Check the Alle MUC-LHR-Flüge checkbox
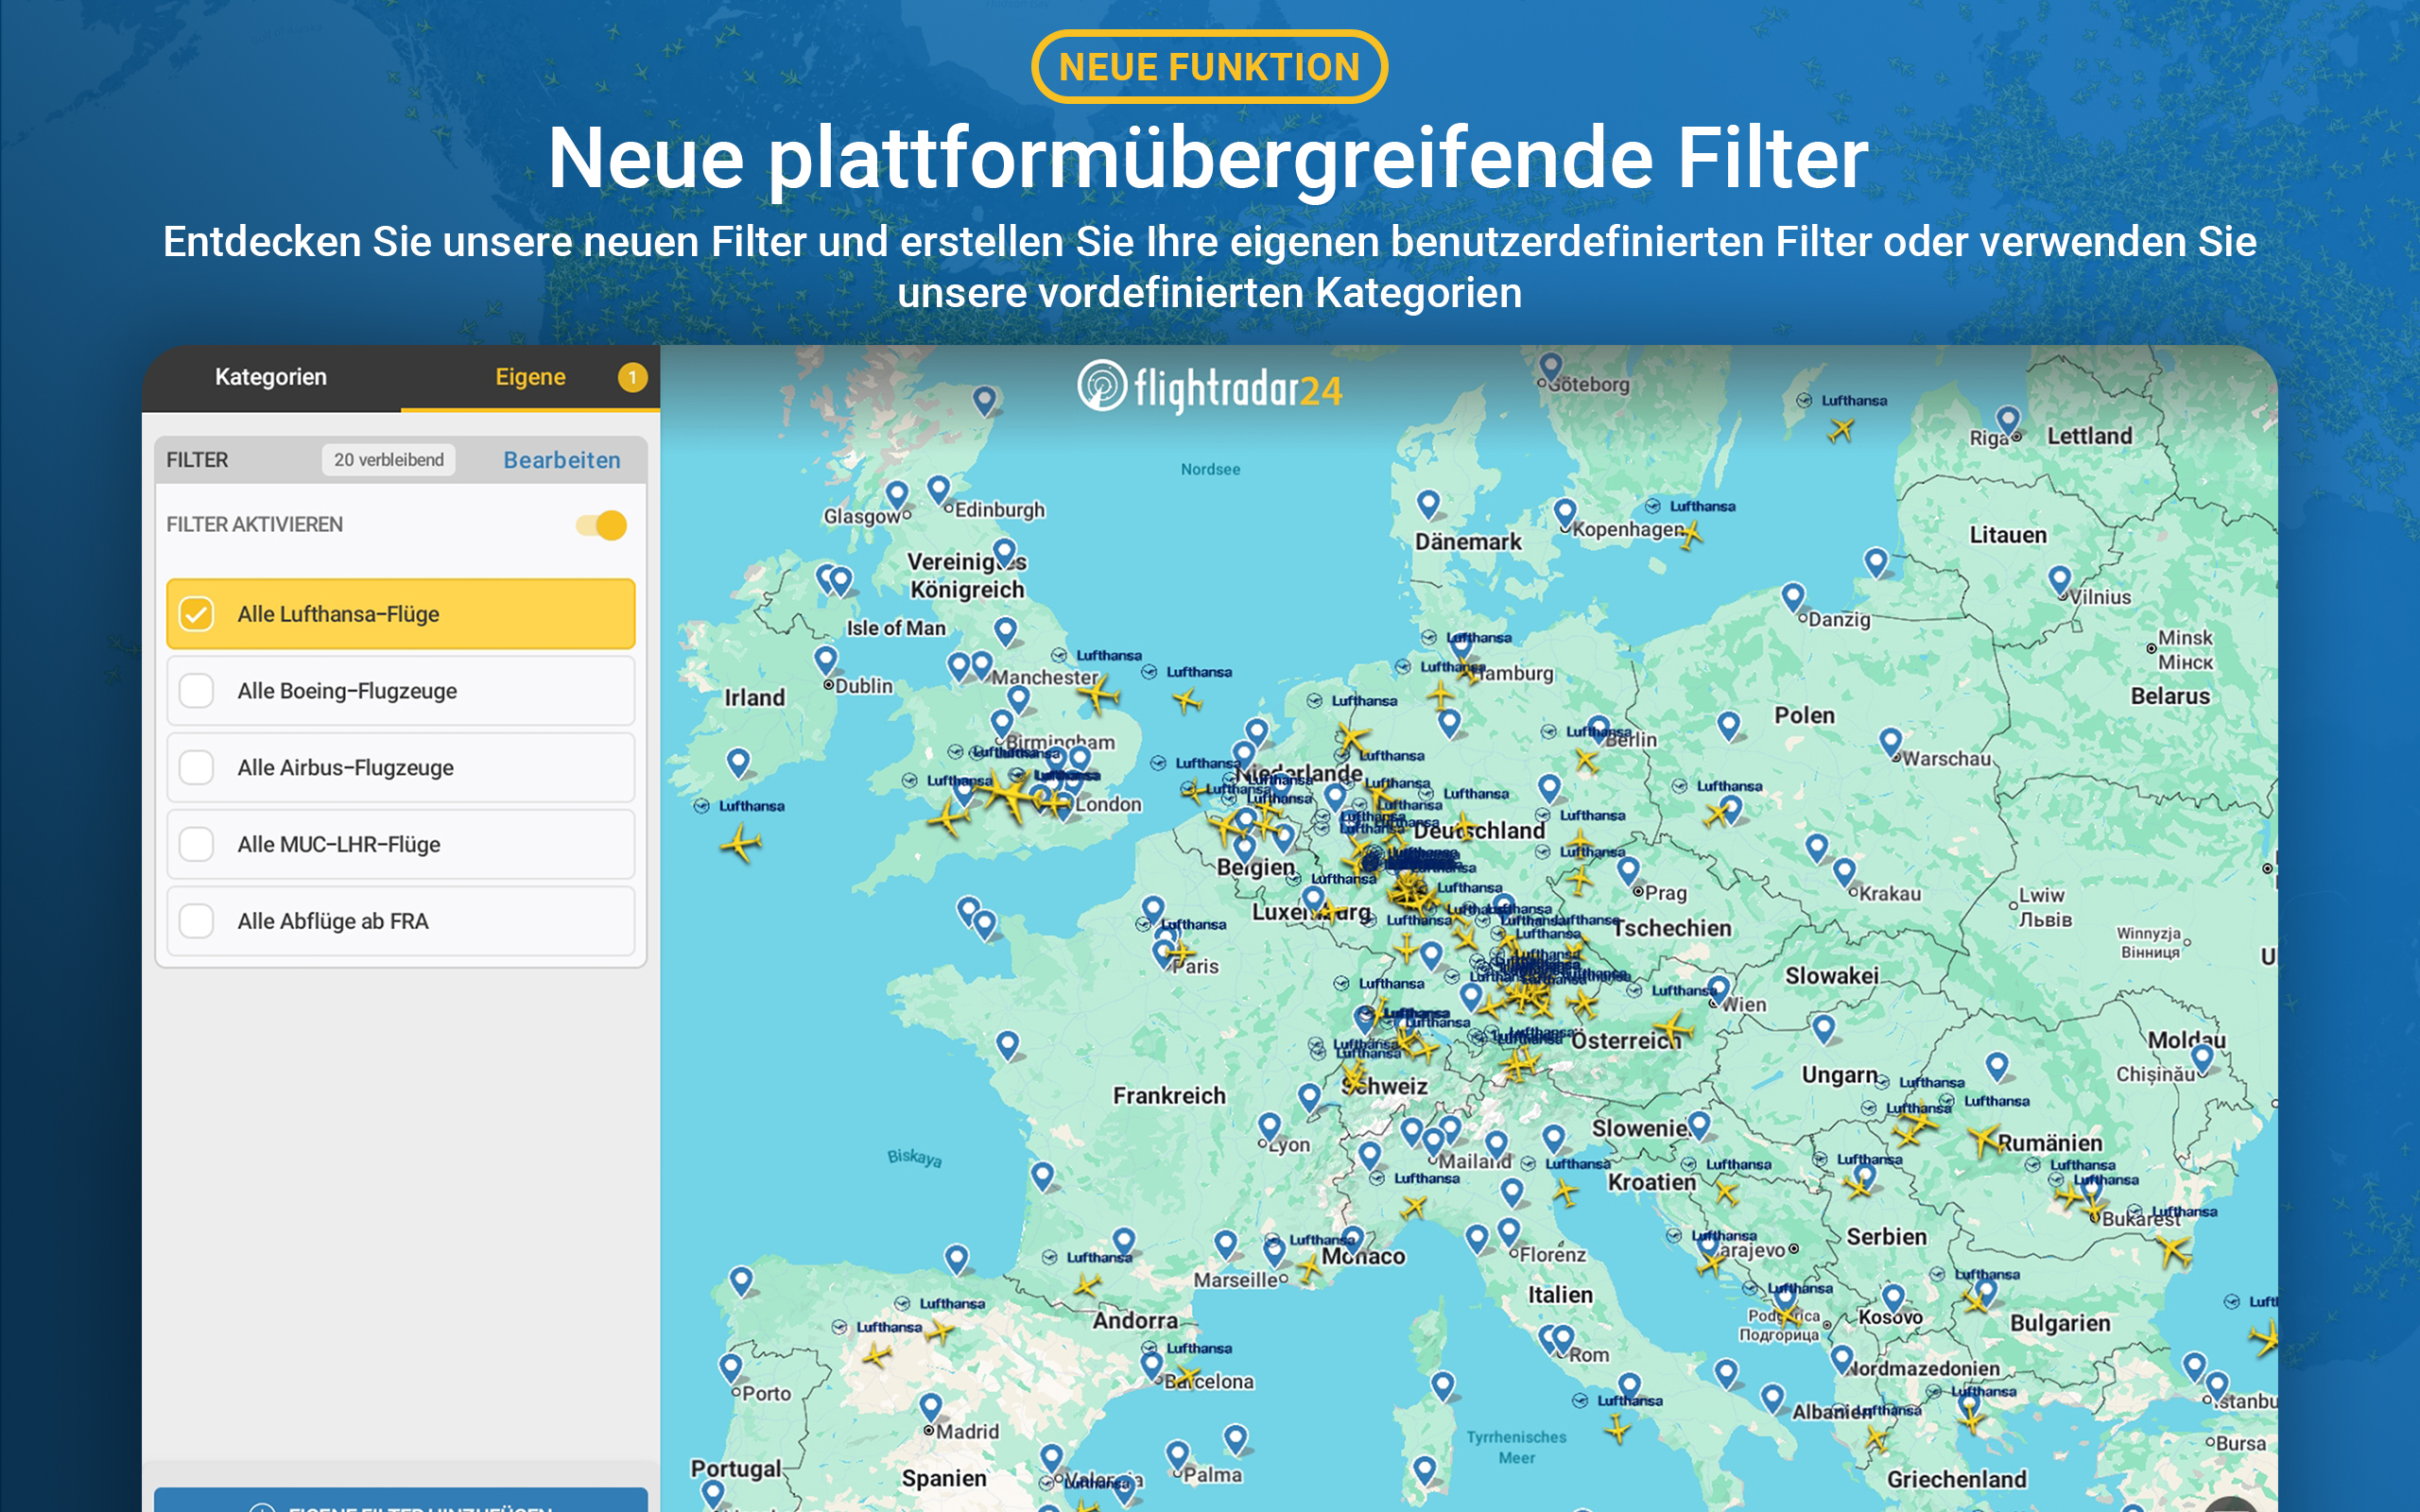The height and width of the screenshot is (1512, 2420). coord(196,845)
